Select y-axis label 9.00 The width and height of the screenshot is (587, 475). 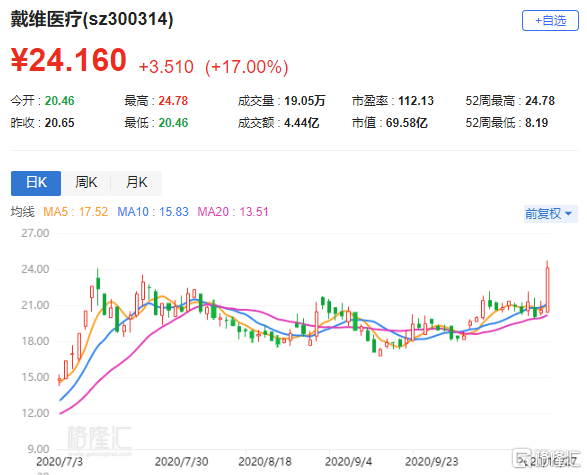[x=38, y=449]
